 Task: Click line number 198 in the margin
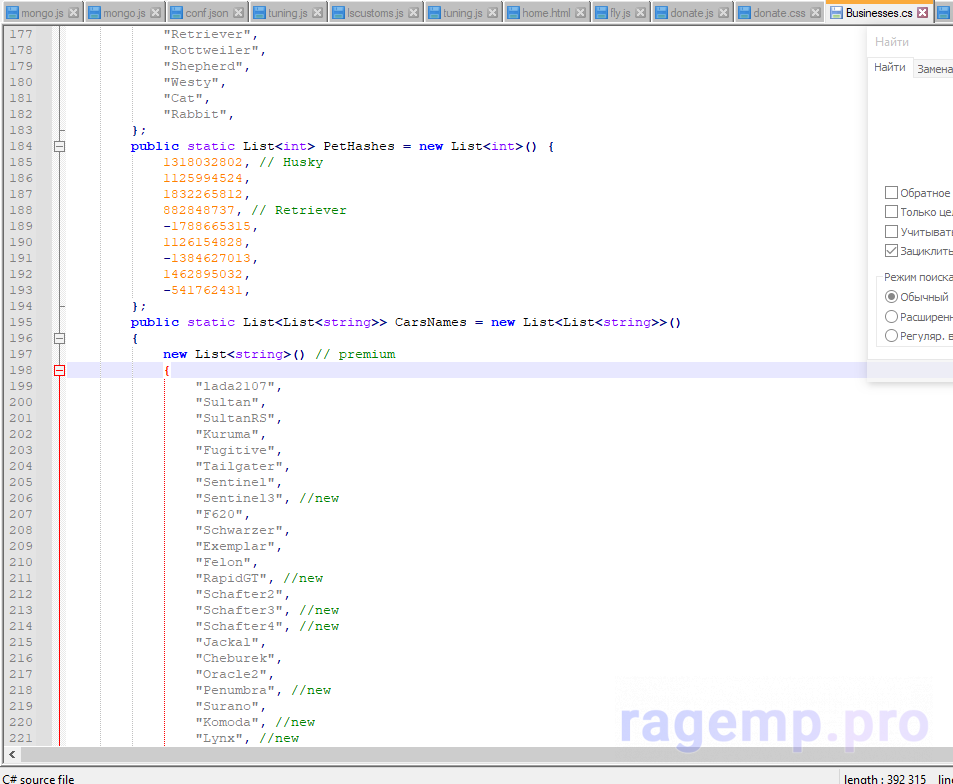[21, 370]
